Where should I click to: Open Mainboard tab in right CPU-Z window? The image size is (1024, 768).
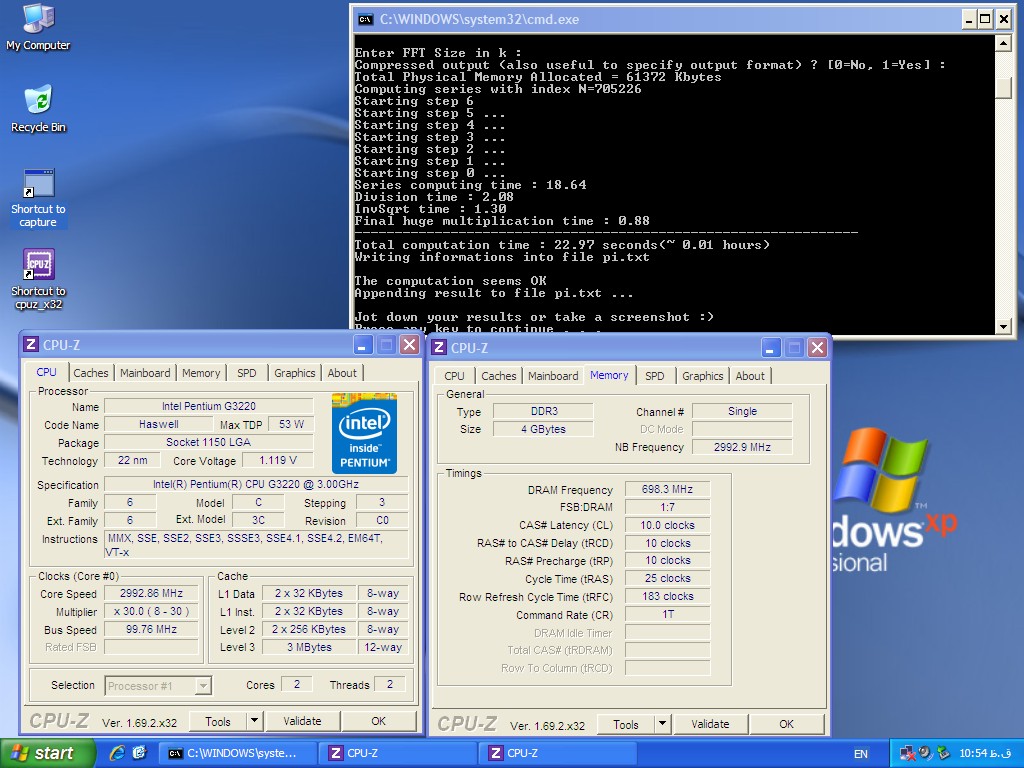(x=553, y=376)
